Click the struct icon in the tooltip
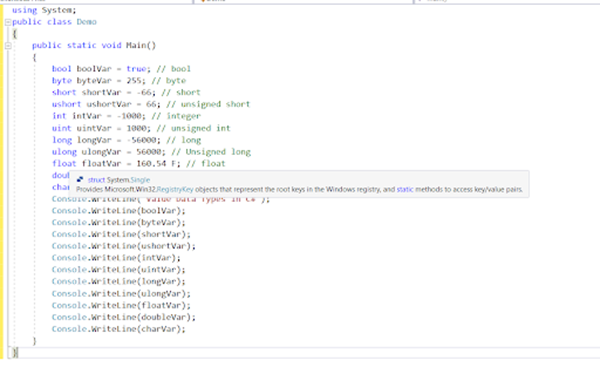The height and width of the screenshot is (367, 600). pos(80,179)
